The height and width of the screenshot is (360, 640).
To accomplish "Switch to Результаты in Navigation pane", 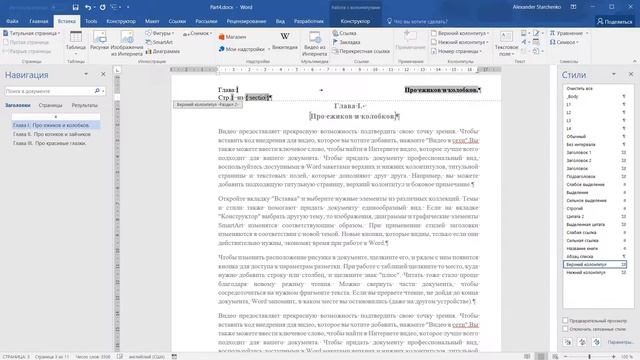I will coord(84,105).
